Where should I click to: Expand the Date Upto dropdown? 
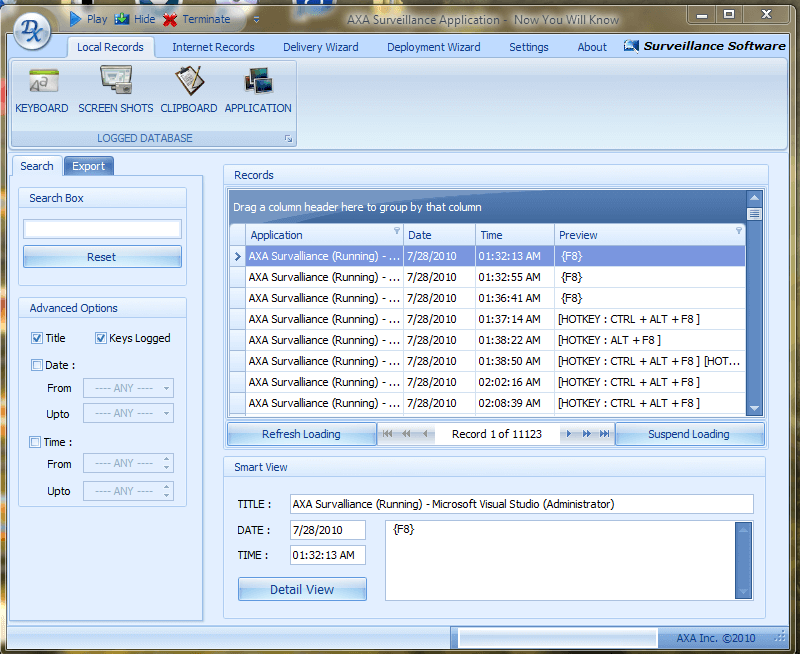click(166, 413)
